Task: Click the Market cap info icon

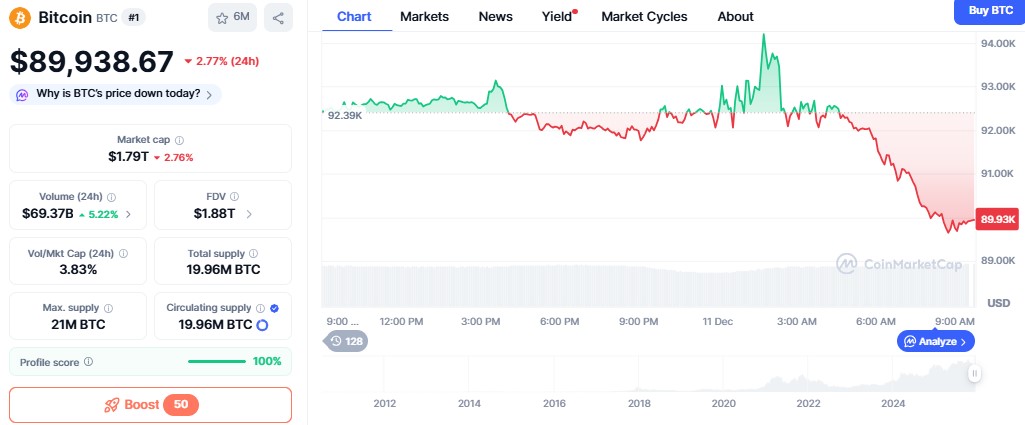Action: pyautogui.click(x=180, y=141)
